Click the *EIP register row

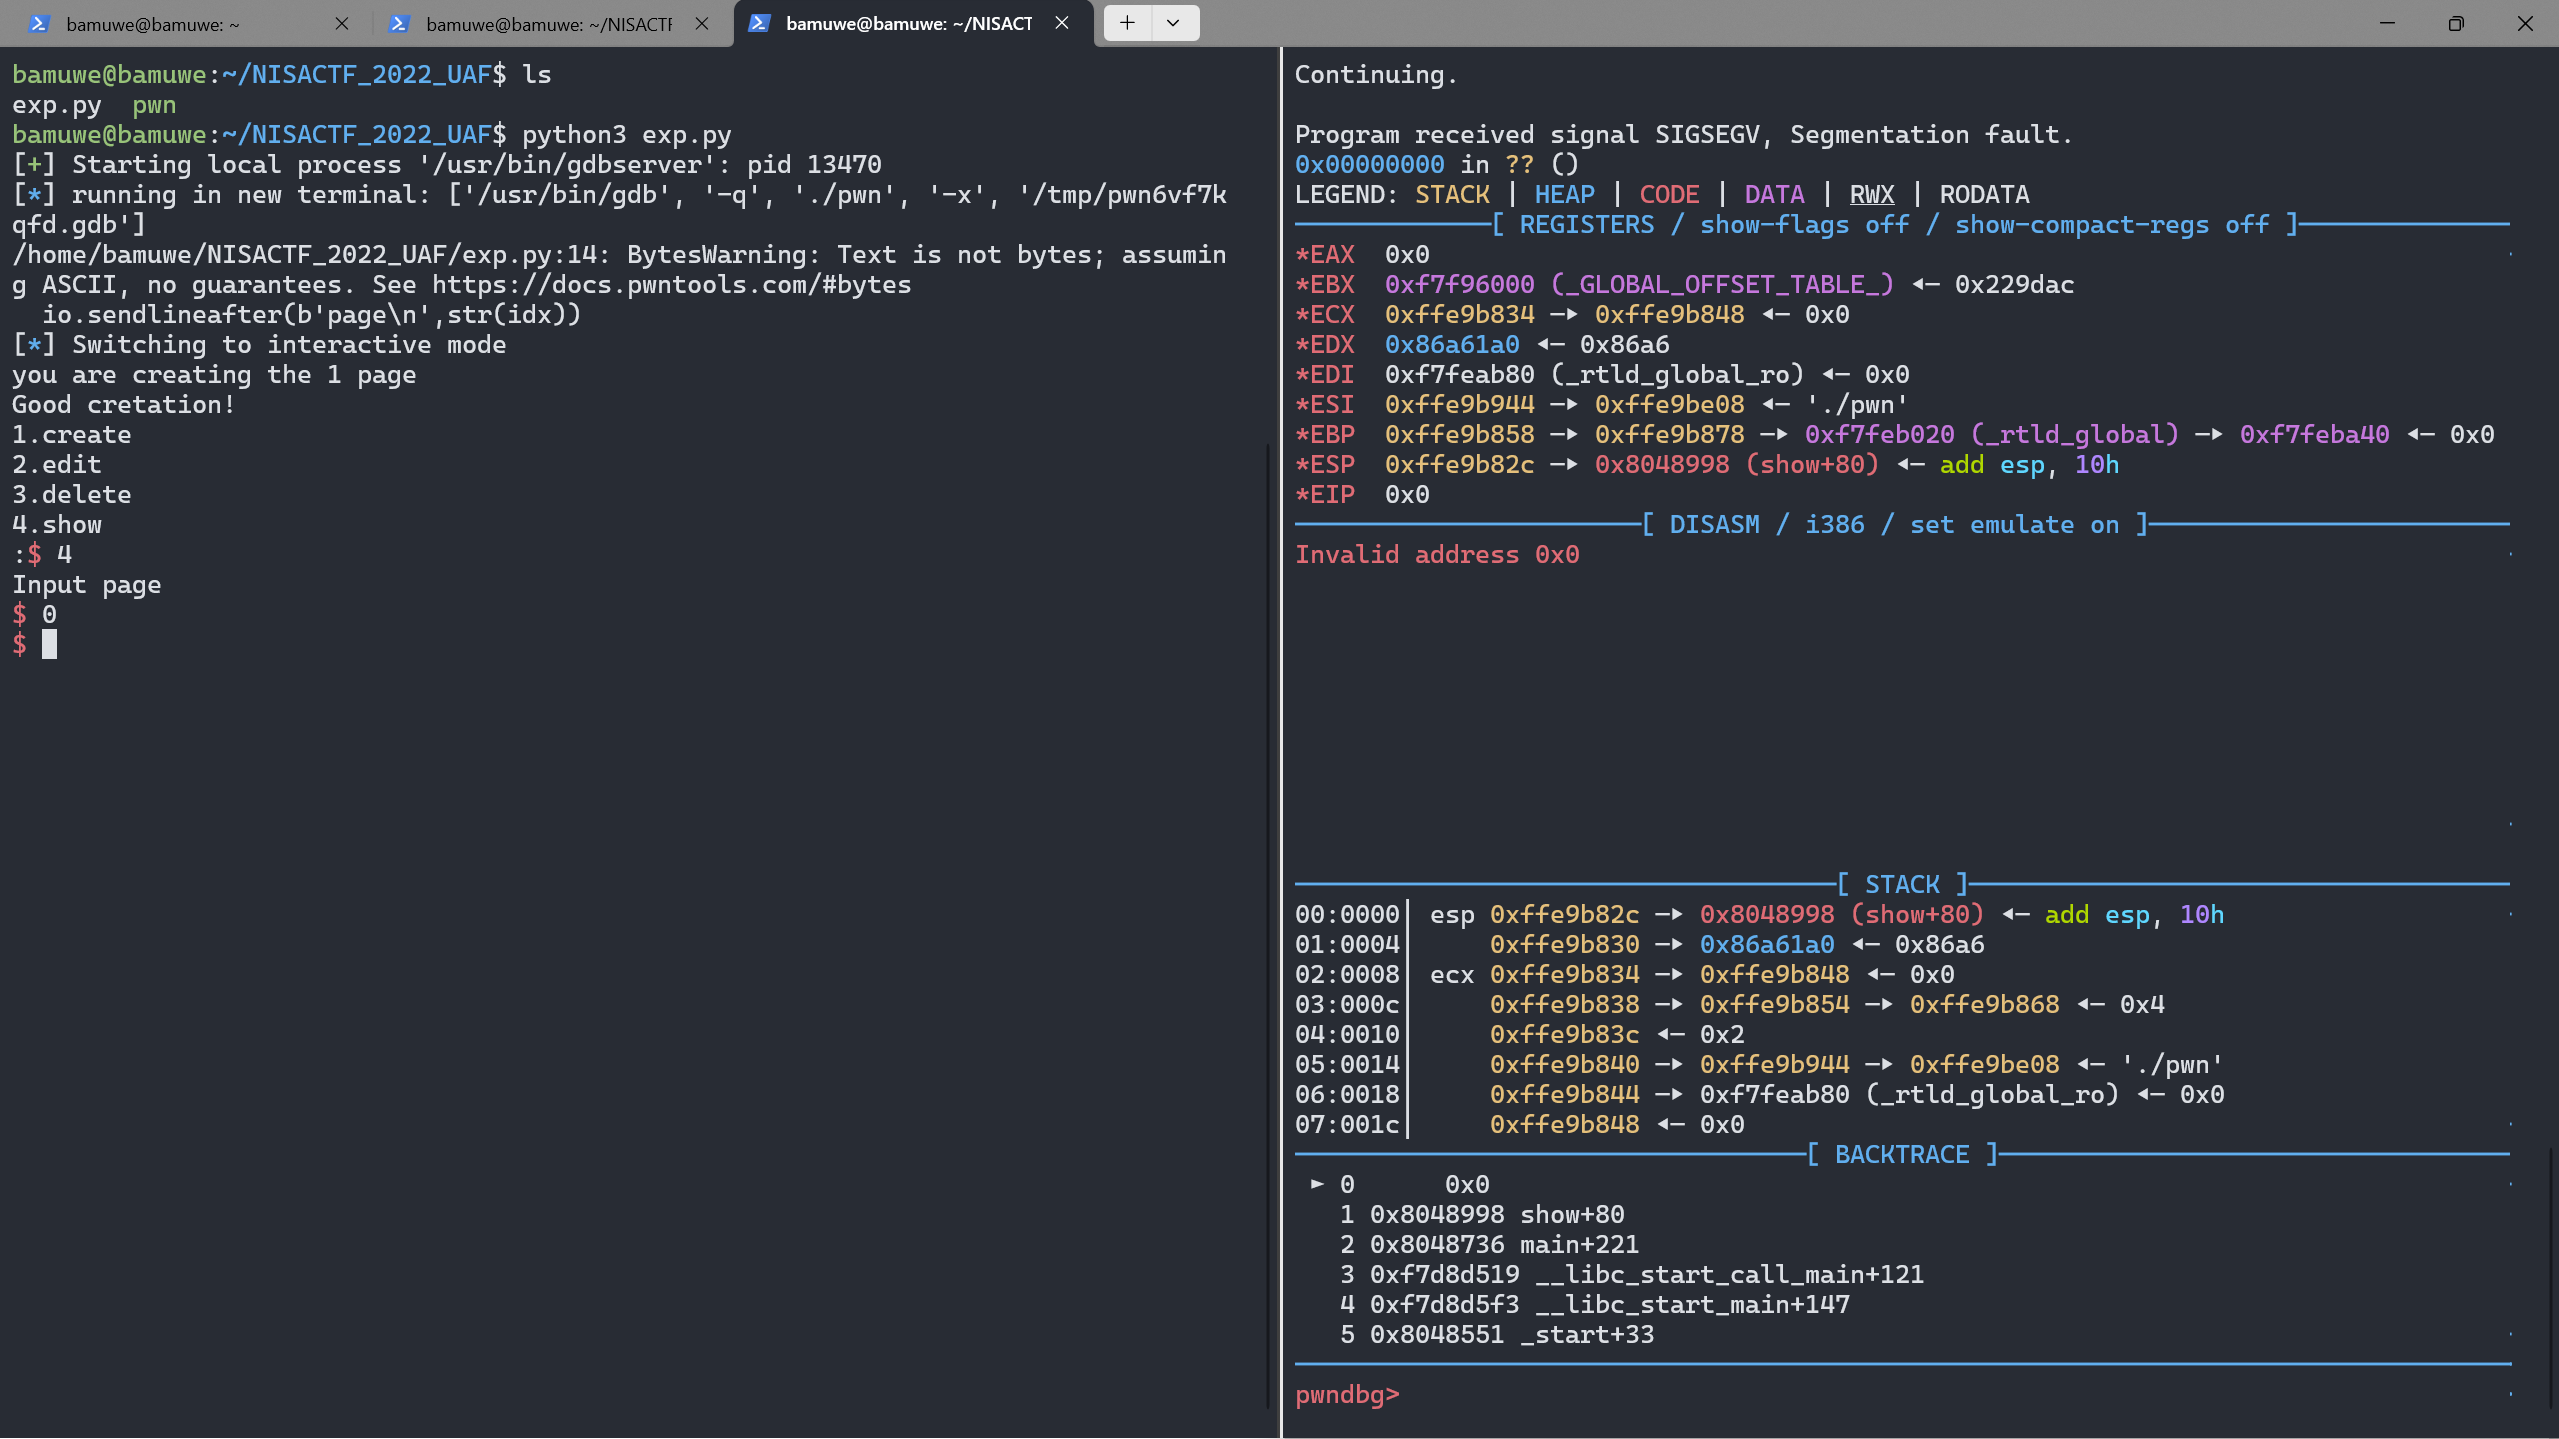[1362, 495]
